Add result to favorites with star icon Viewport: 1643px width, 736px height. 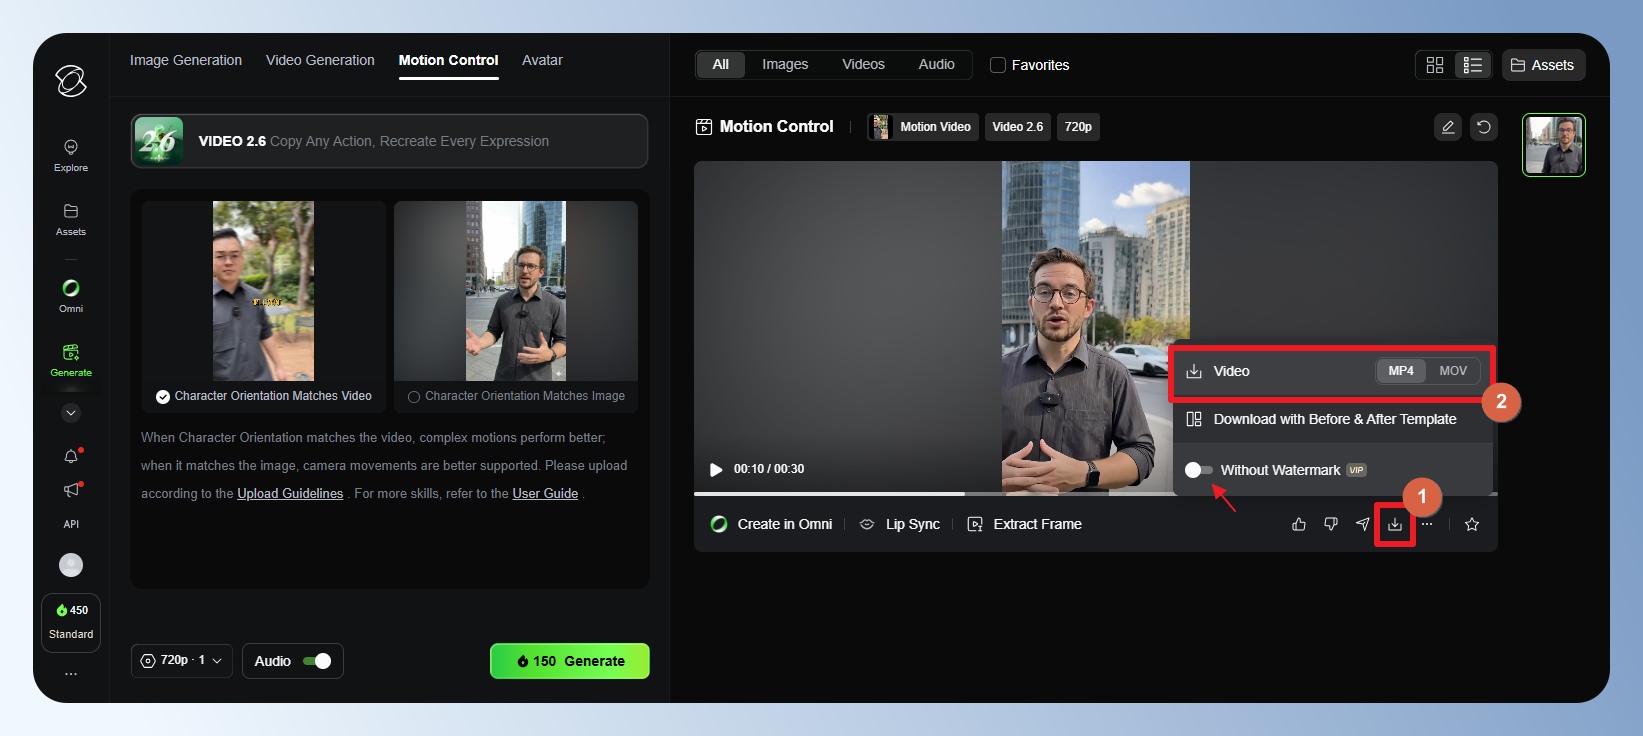coord(1472,524)
